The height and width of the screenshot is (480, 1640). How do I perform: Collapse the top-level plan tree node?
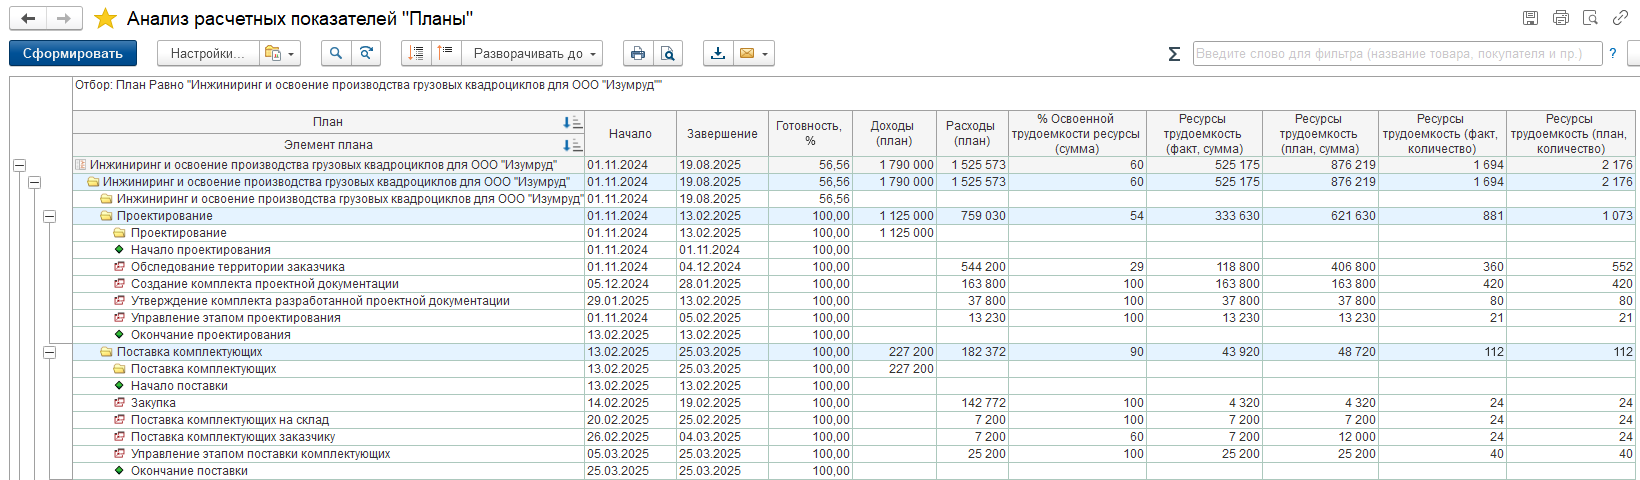[19, 165]
